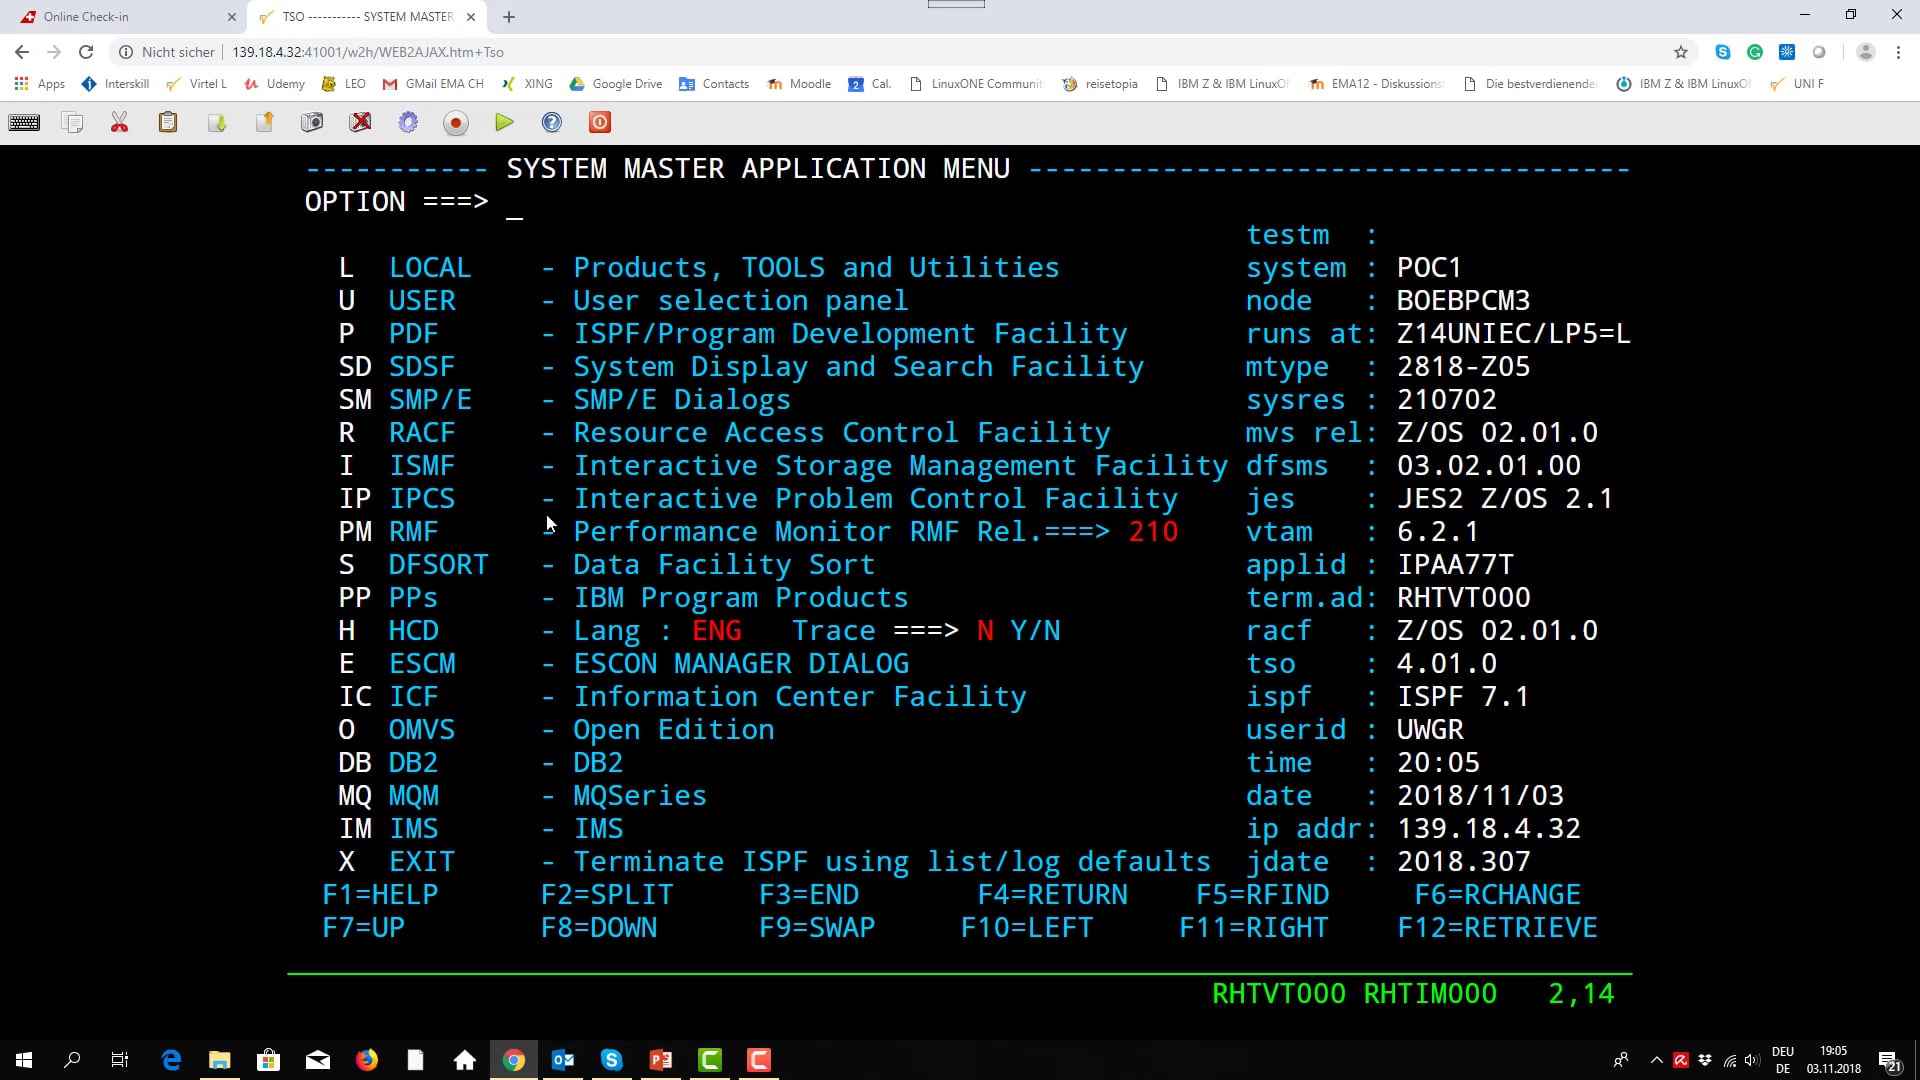The image size is (1920, 1080).
Task: Open the Google Drive bookmark
Action: pos(616,84)
